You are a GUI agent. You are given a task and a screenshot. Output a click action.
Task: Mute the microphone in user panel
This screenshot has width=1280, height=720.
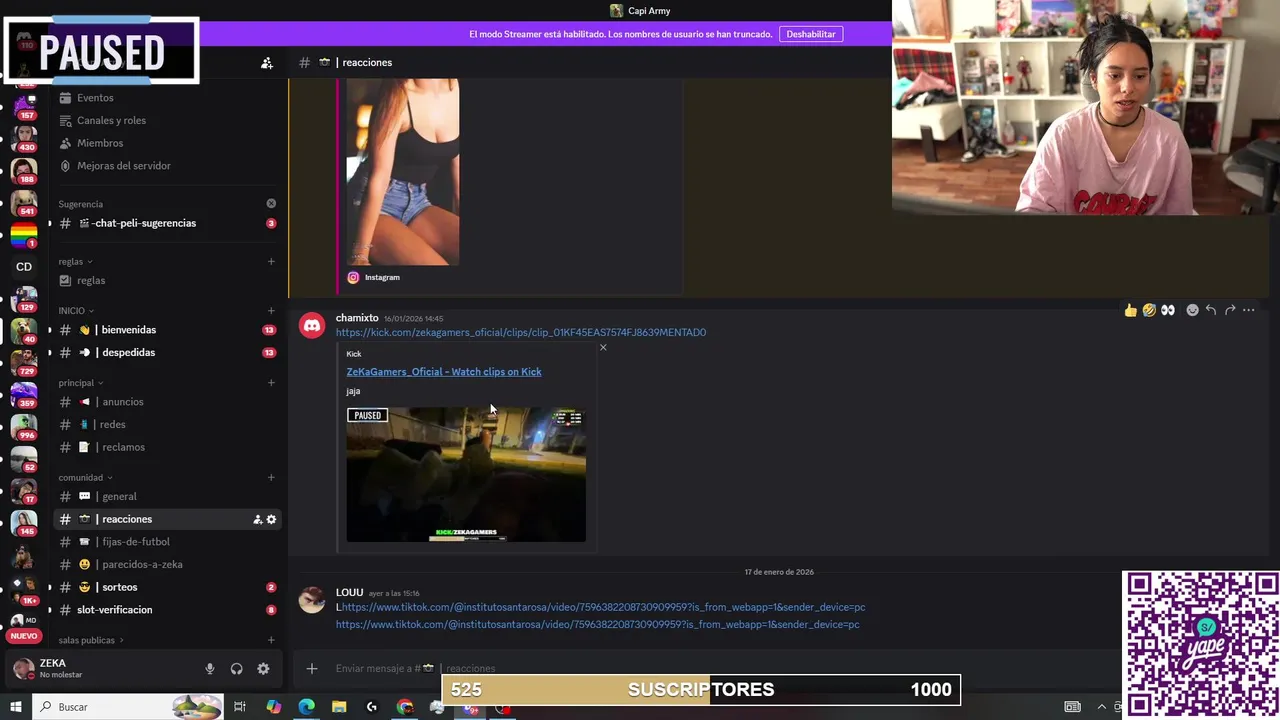coord(210,669)
